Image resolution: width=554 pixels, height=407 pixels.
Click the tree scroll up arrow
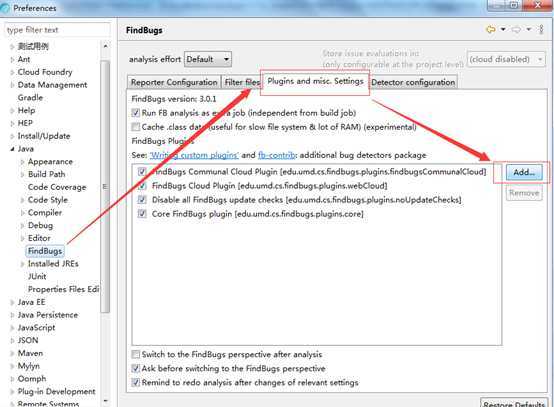pyautogui.click(x=105, y=46)
